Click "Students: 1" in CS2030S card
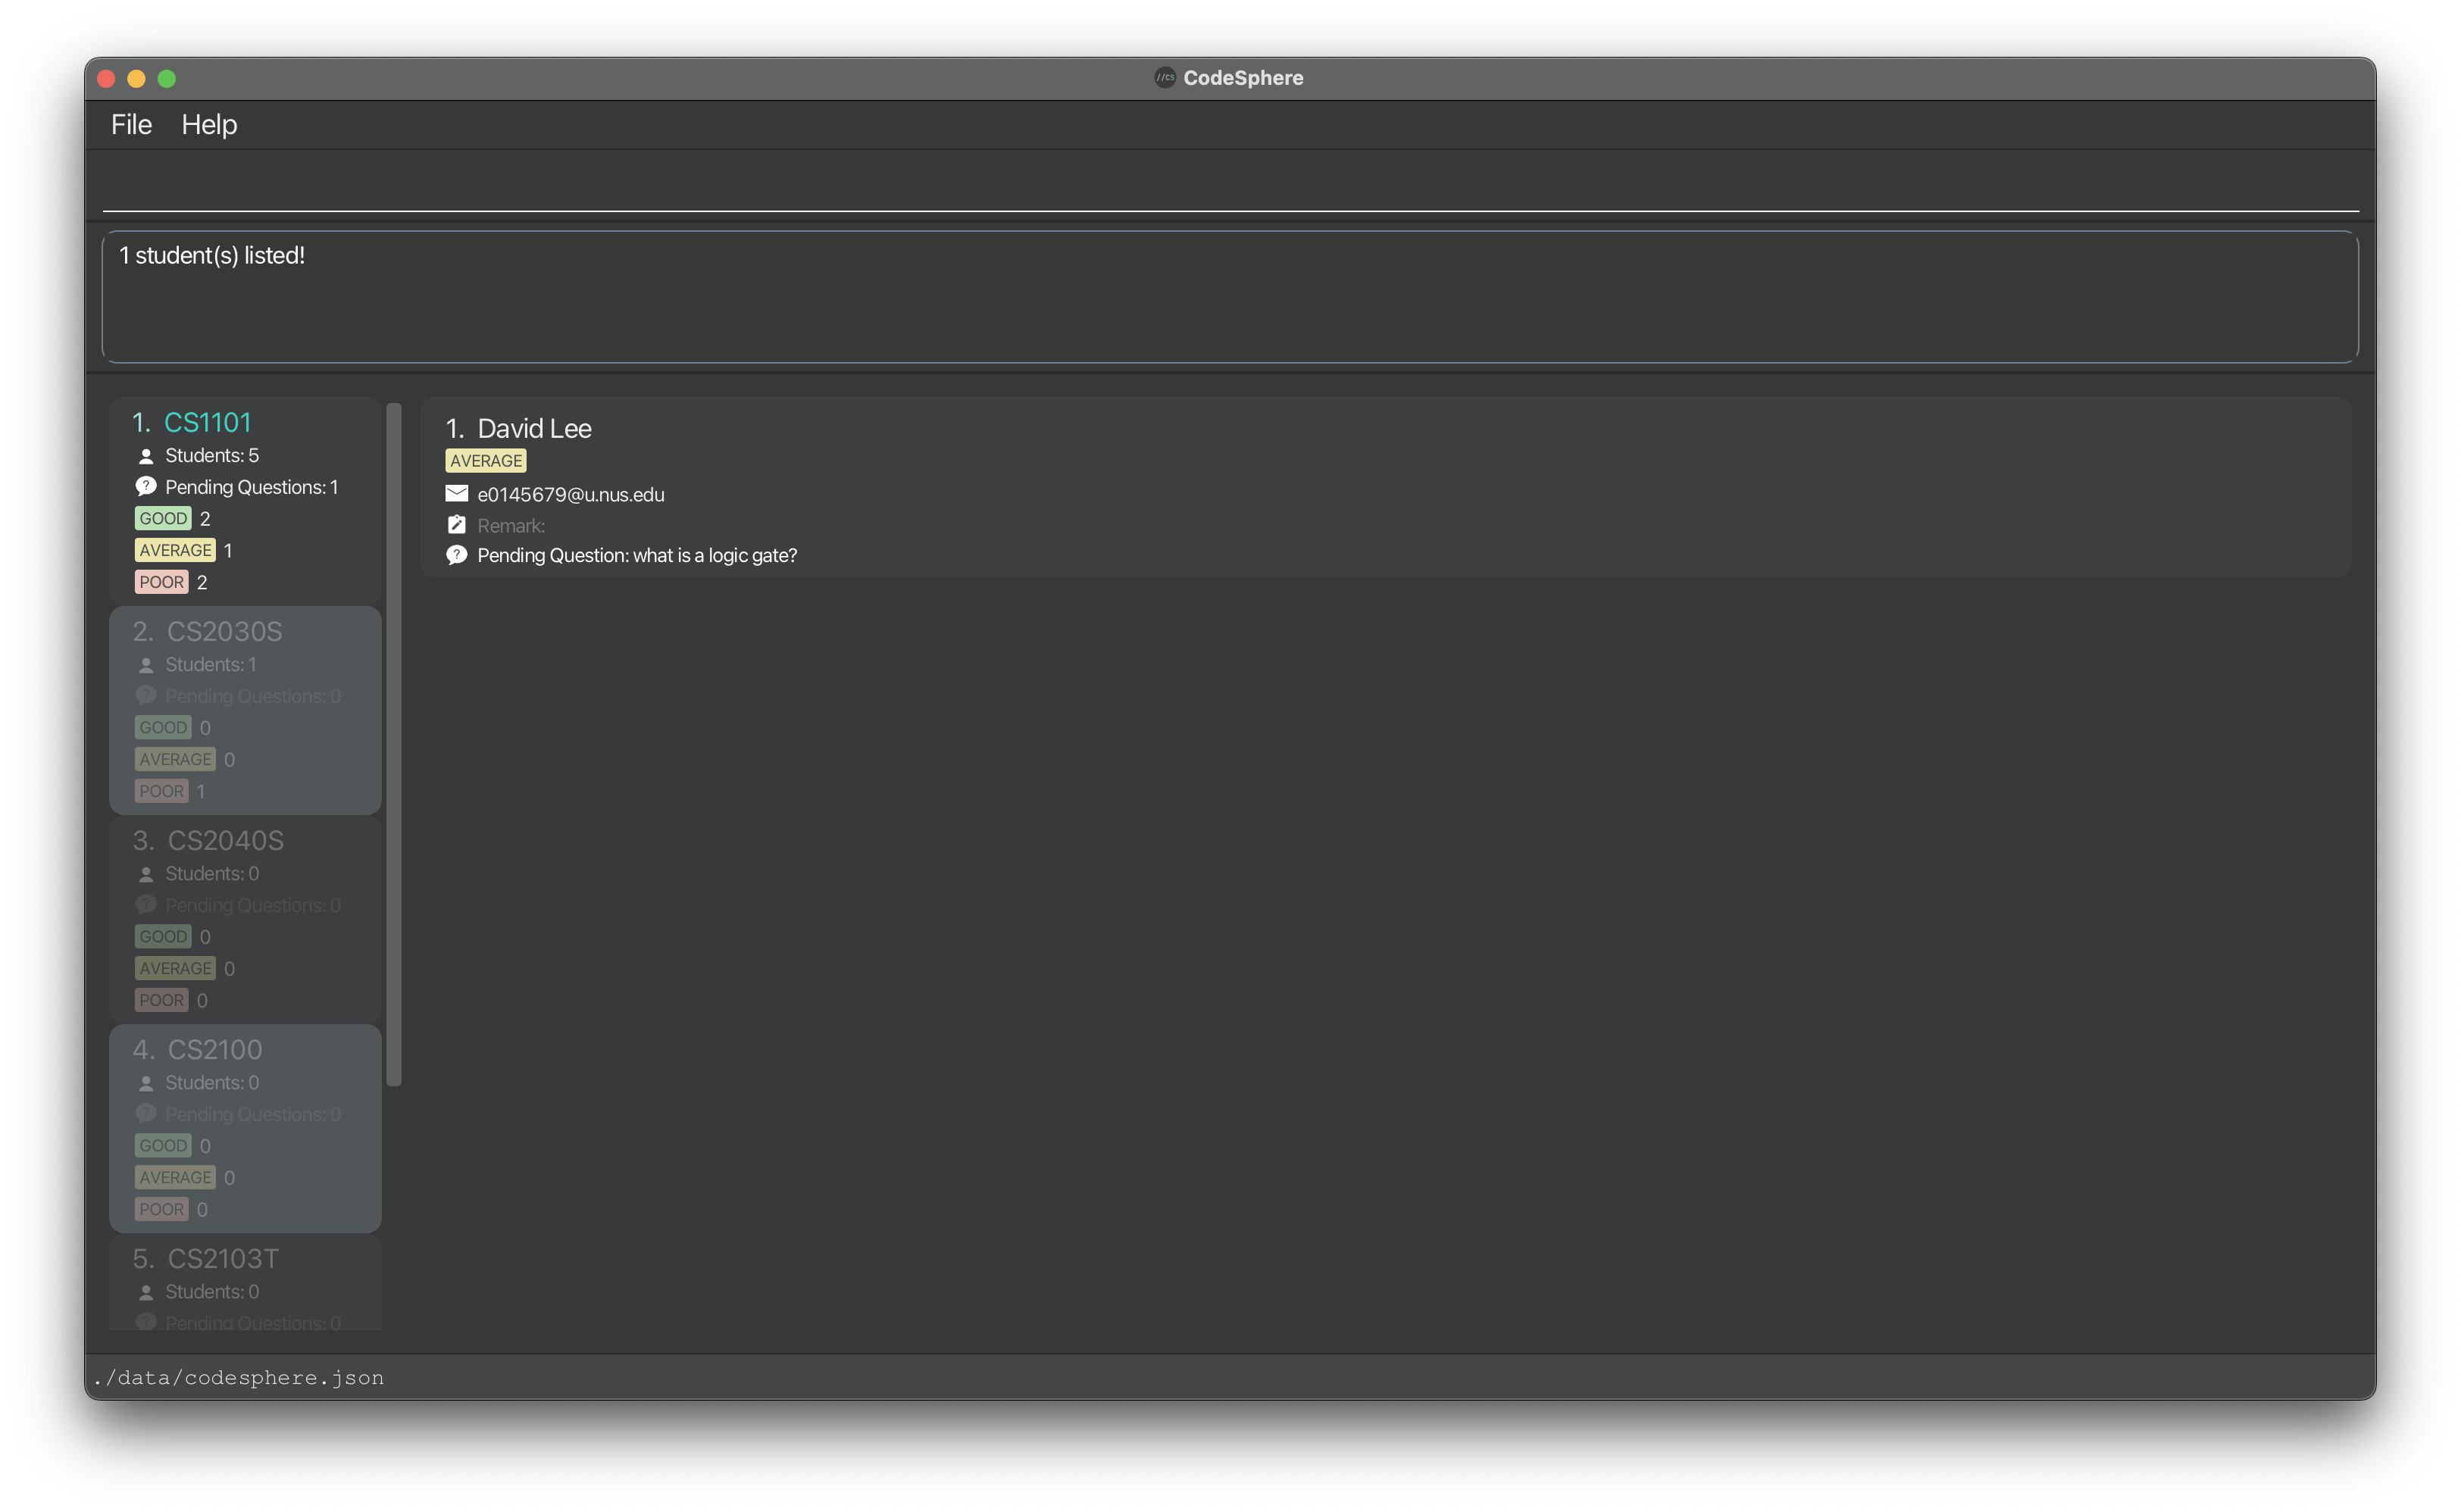This screenshot has width=2461, height=1512. click(211, 664)
